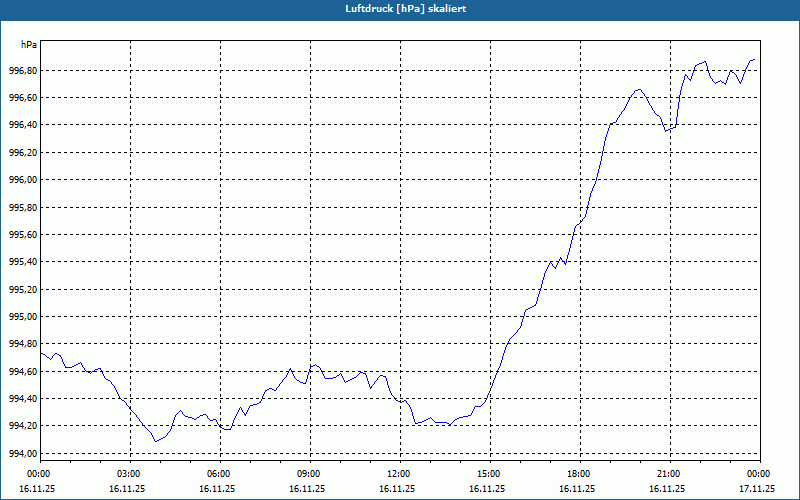The height and width of the screenshot is (500, 800).
Task: Click the 996,20 y-axis value
Action: point(23,153)
